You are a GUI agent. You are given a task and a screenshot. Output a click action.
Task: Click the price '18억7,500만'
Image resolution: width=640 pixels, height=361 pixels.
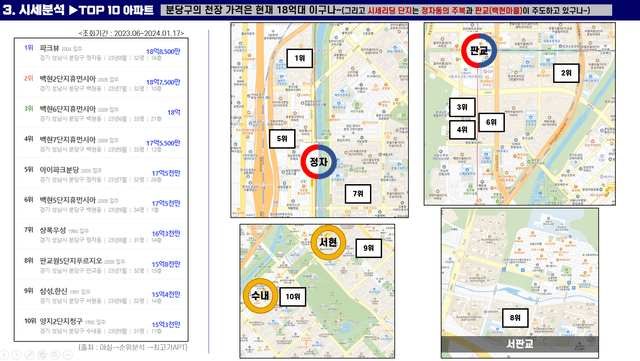(x=163, y=82)
